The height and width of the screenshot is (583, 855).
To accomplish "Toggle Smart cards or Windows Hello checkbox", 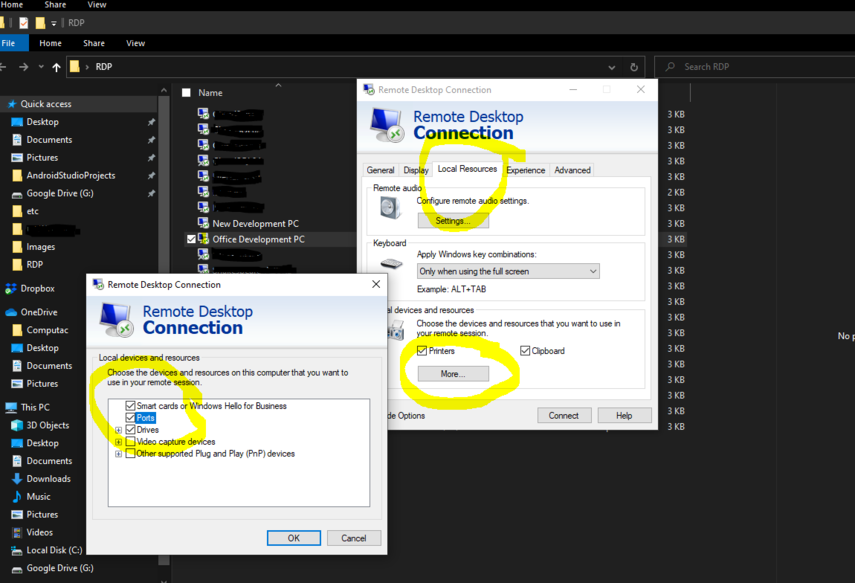I will click(x=130, y=405).
